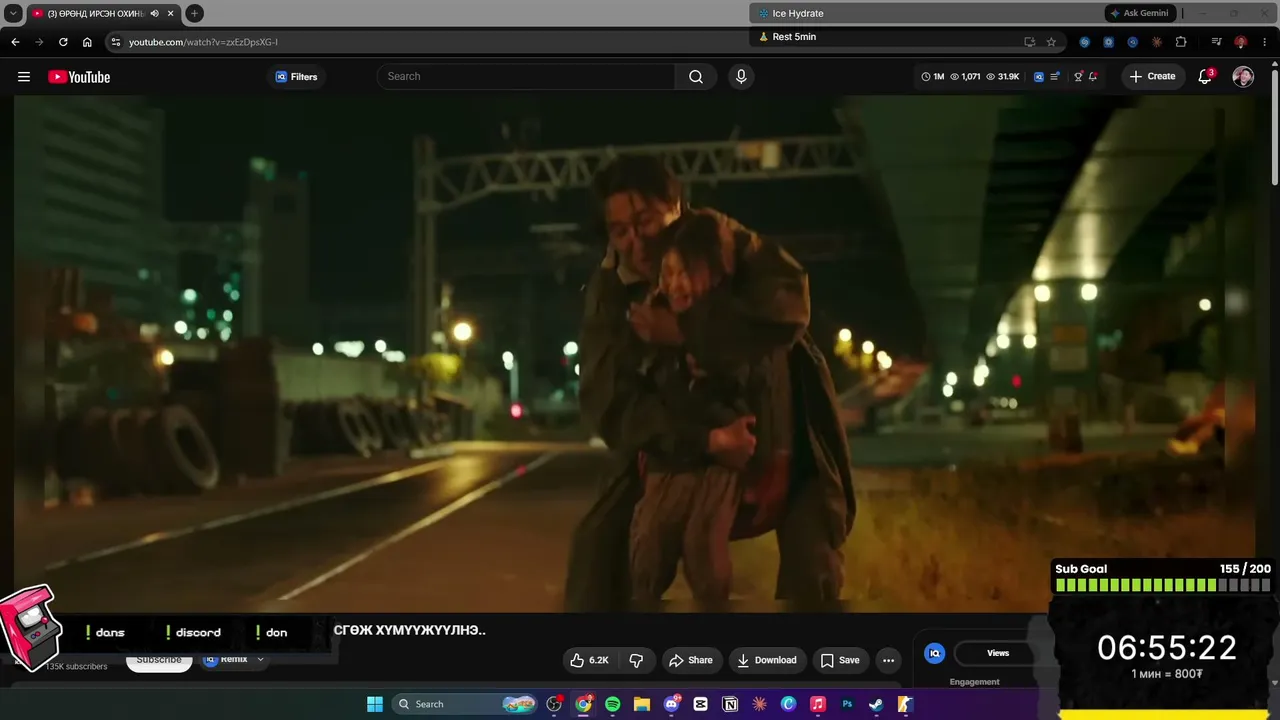1280x720 pixels.
Task: Open the Chrome three-dot menu
Action: coord(1264,42)
